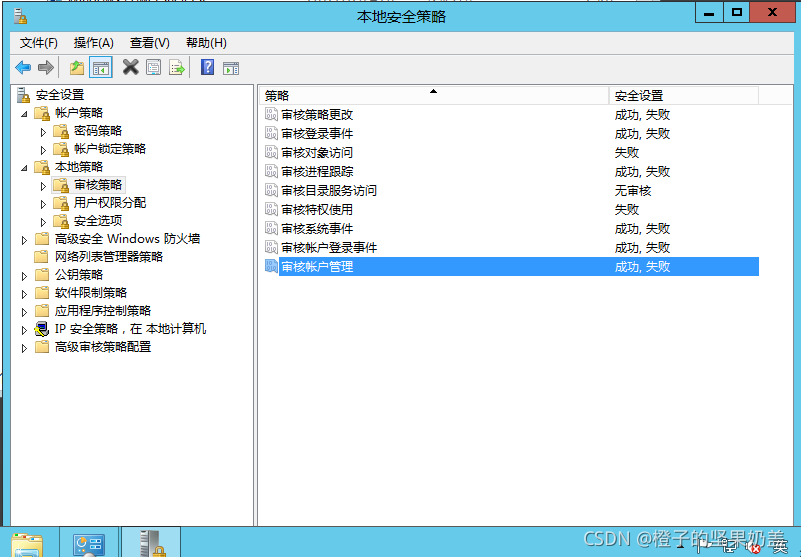Click the policy icon beside 审核特权使用
This screenshot has width=801, height=557.
pyautogui.click(x=271, y=209)
